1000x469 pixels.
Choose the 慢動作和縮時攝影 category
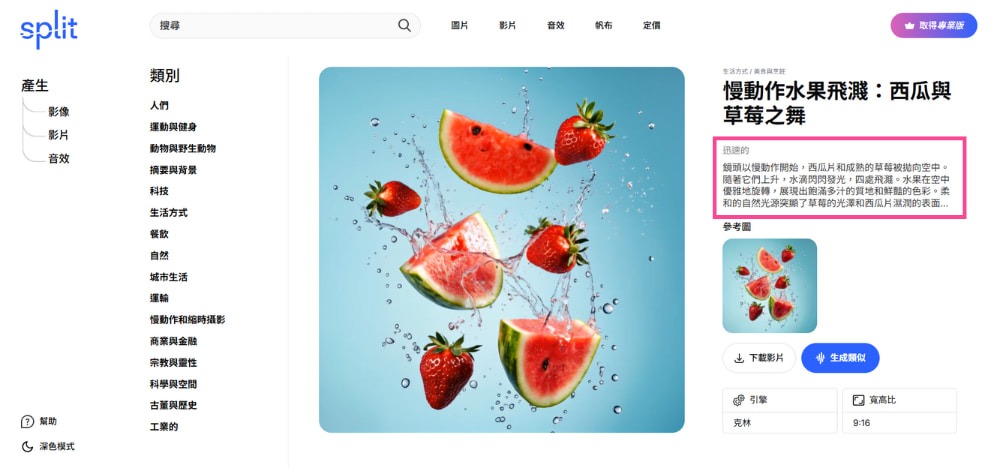tap(188, 320)
